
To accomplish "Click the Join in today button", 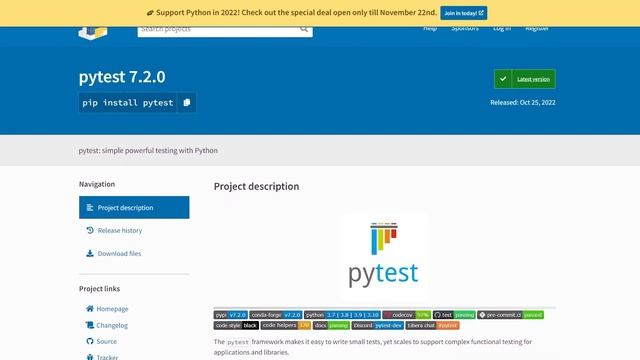I will point(464,13).
